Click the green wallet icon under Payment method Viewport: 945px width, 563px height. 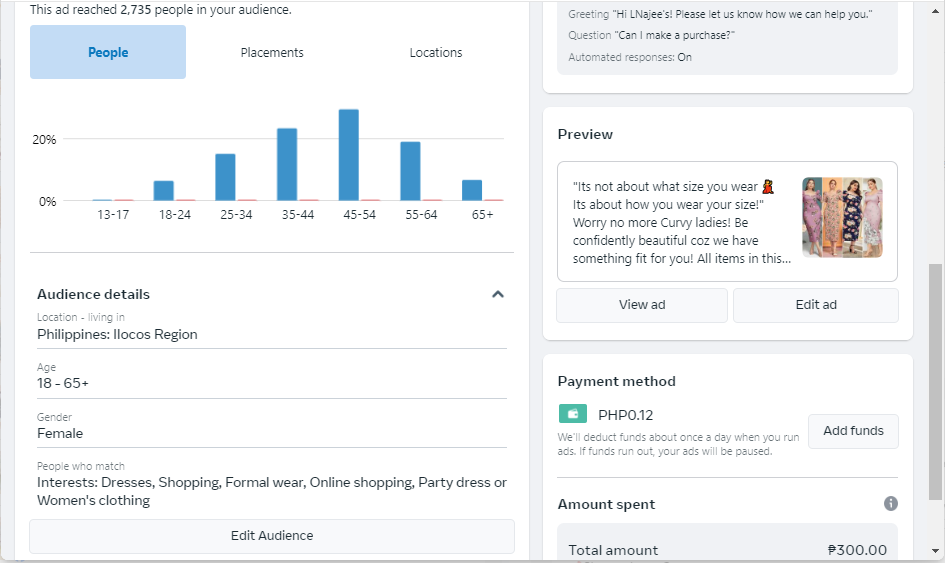pyautogui.click(x=573, y=414)
